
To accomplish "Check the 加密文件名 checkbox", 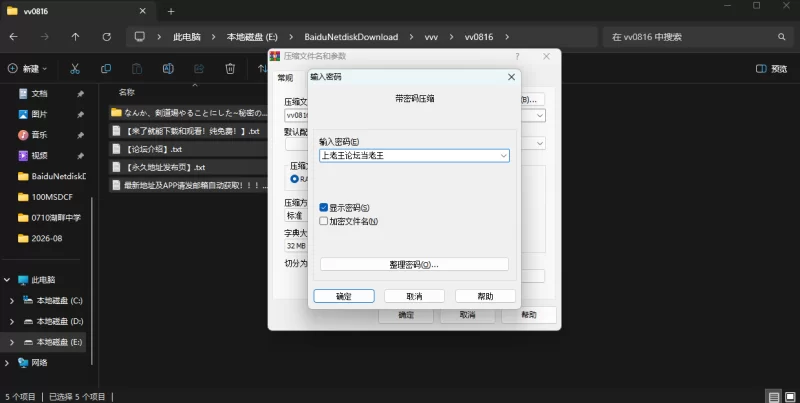I will pos(323,221).
